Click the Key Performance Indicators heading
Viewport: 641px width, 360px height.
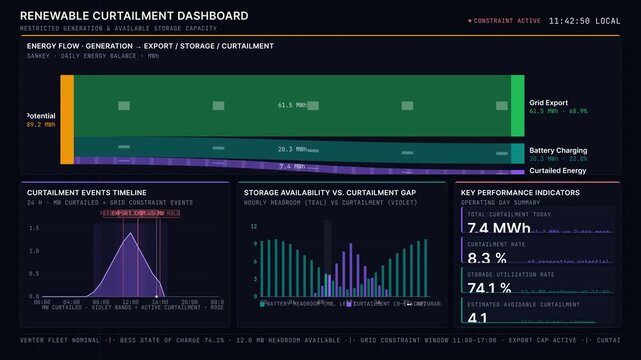(x=520, y=192)
